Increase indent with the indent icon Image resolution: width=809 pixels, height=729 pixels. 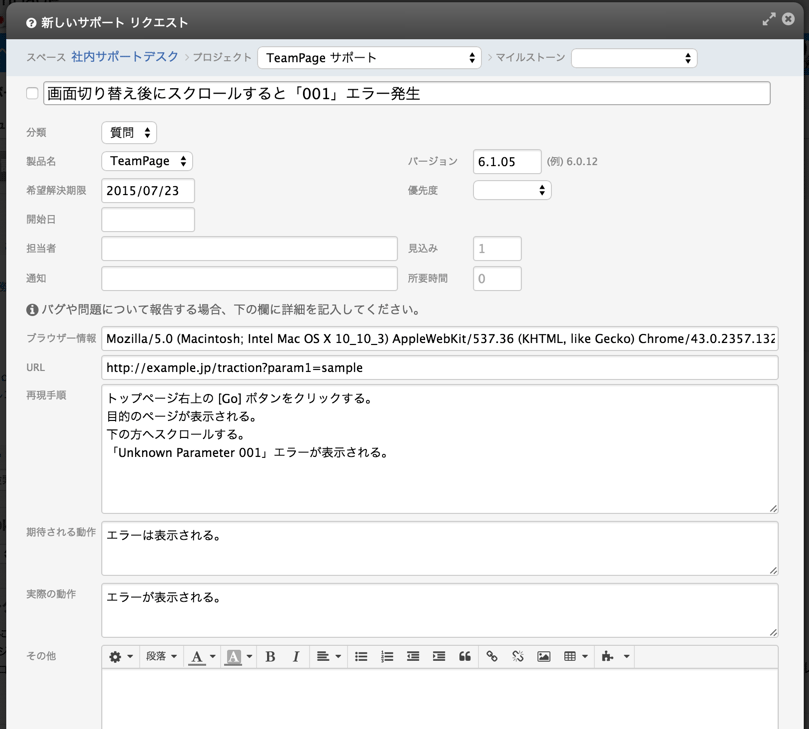[x=439, y=656]
